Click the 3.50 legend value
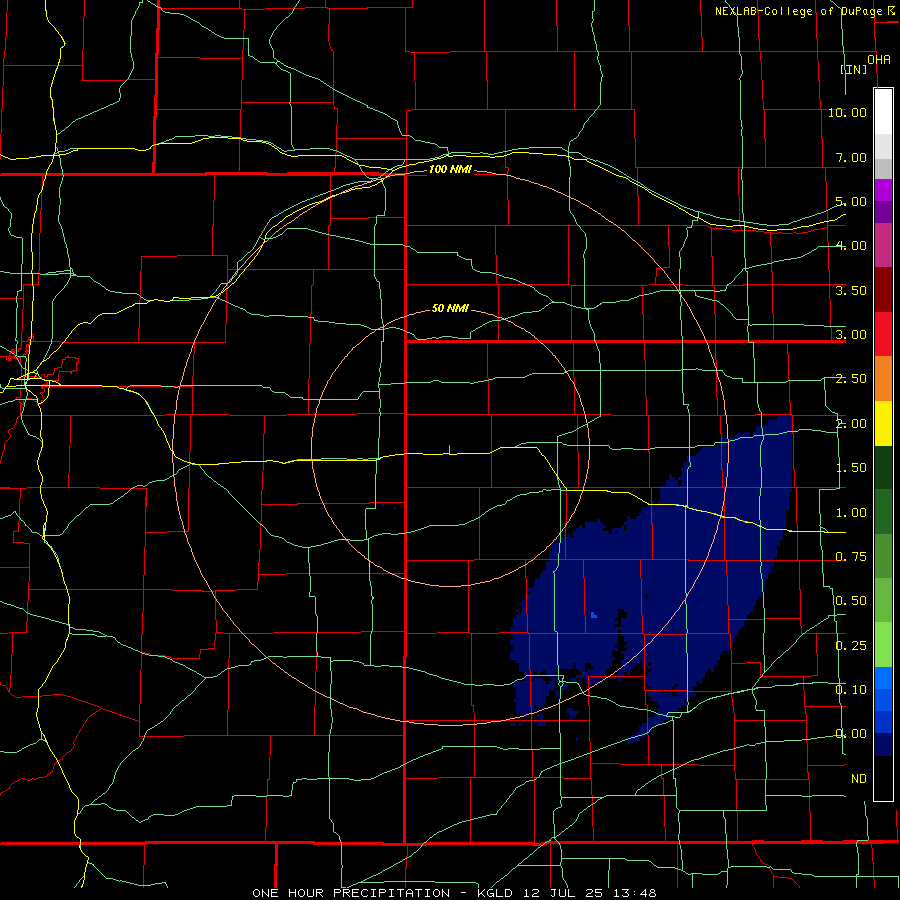Screen dimensions: 900x900 851,290
